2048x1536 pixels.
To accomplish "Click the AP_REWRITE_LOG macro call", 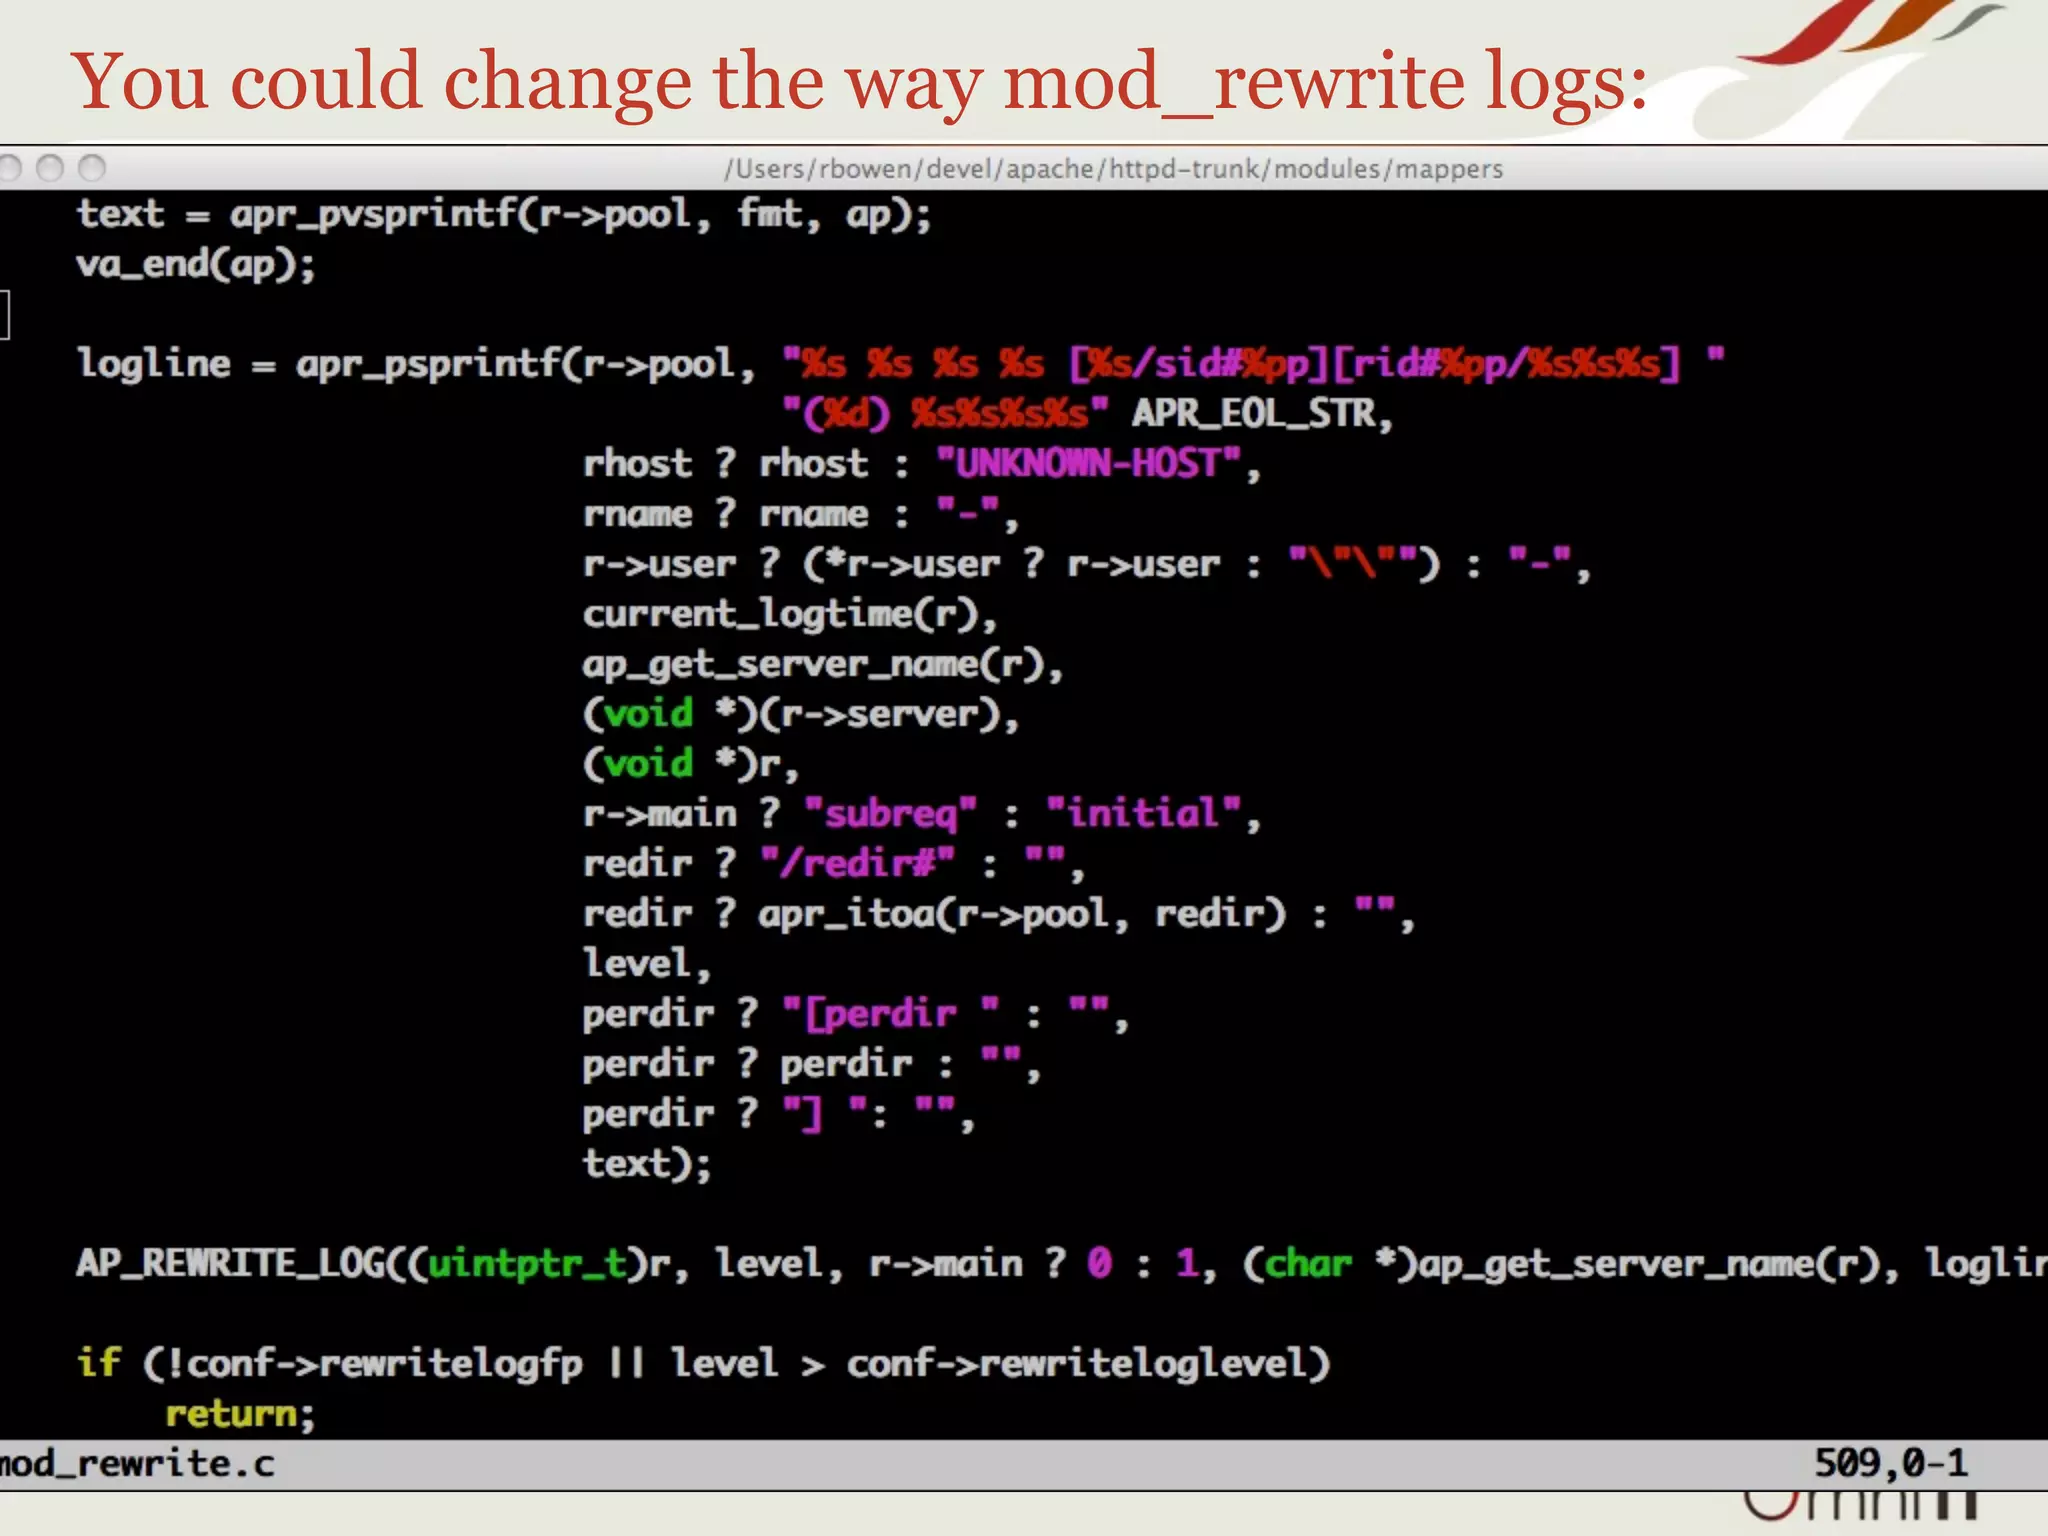I will point(1062,1264).
